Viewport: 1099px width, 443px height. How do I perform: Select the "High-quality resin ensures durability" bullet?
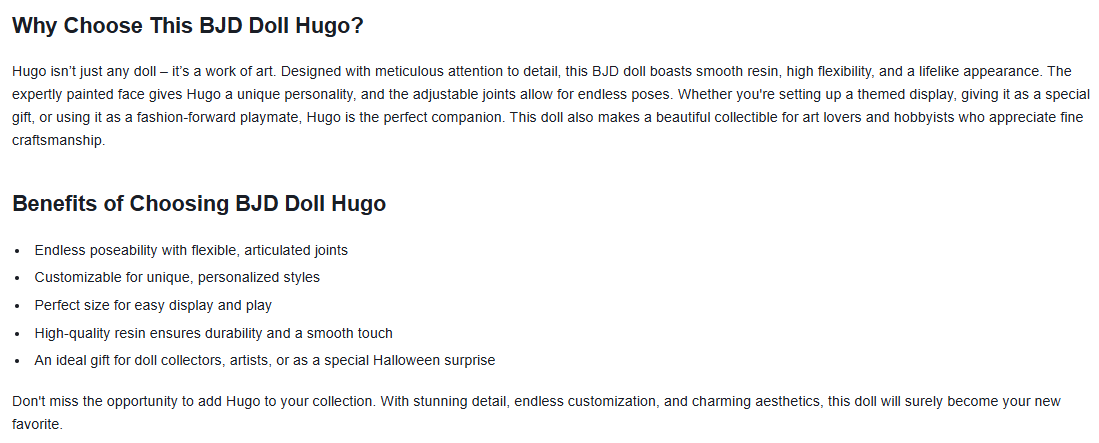coord(213,333)
